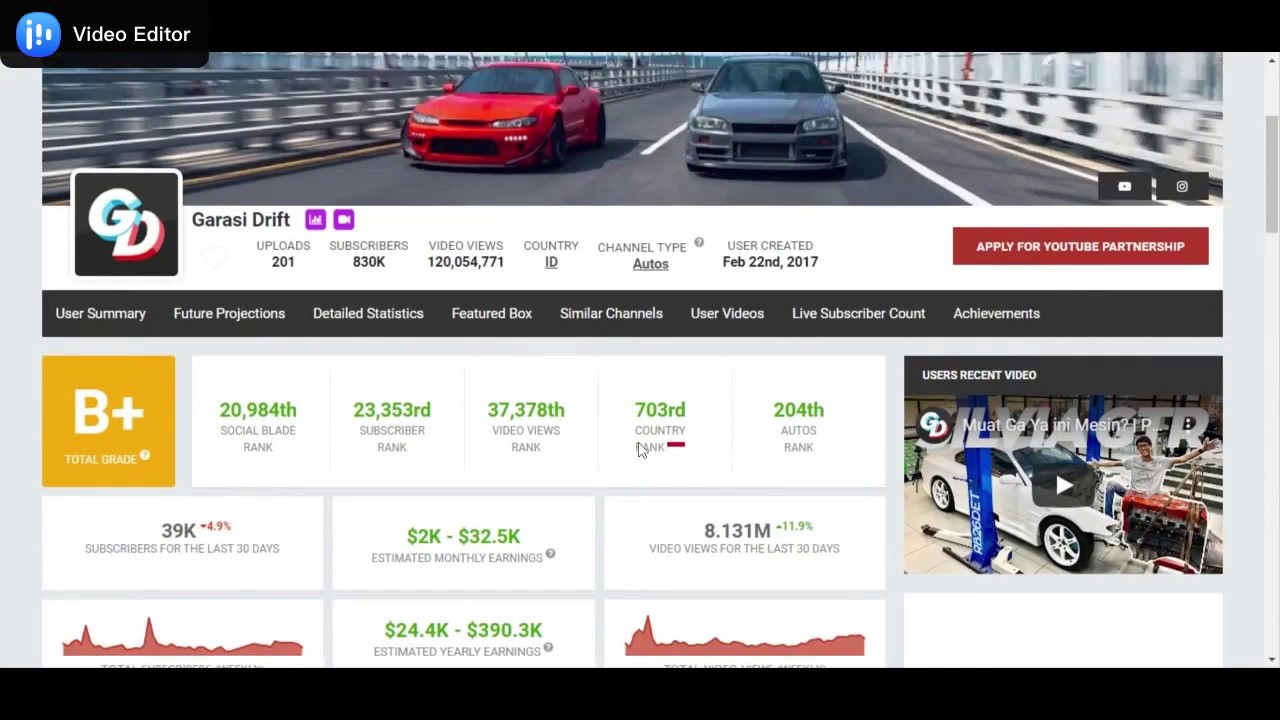This screenshot has height=720, width=1280.
Task: Open the User Videos tab
Action: (727, 313)
